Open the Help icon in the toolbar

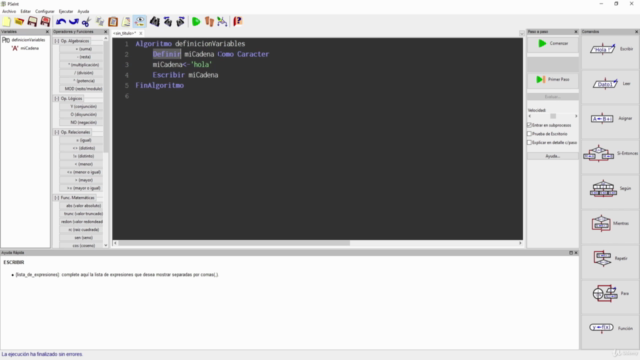click(x=238, y=22)
